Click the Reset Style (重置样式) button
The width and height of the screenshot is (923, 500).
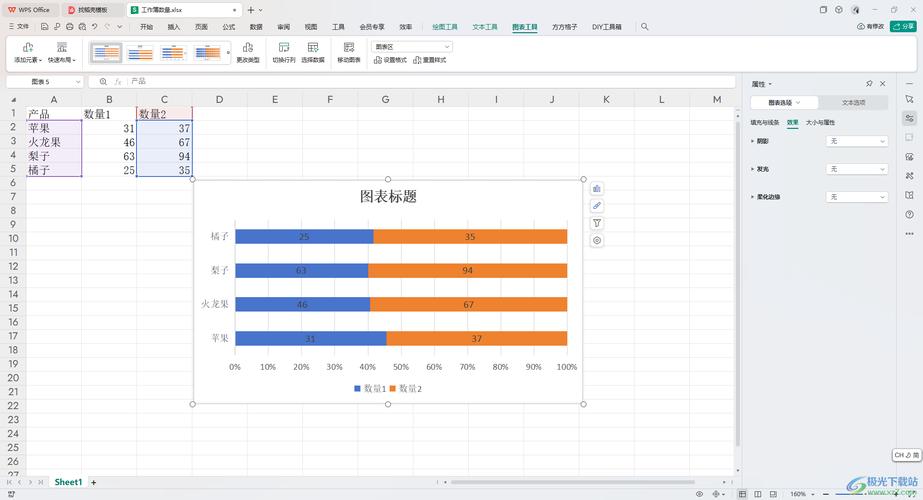coord(430,60)
